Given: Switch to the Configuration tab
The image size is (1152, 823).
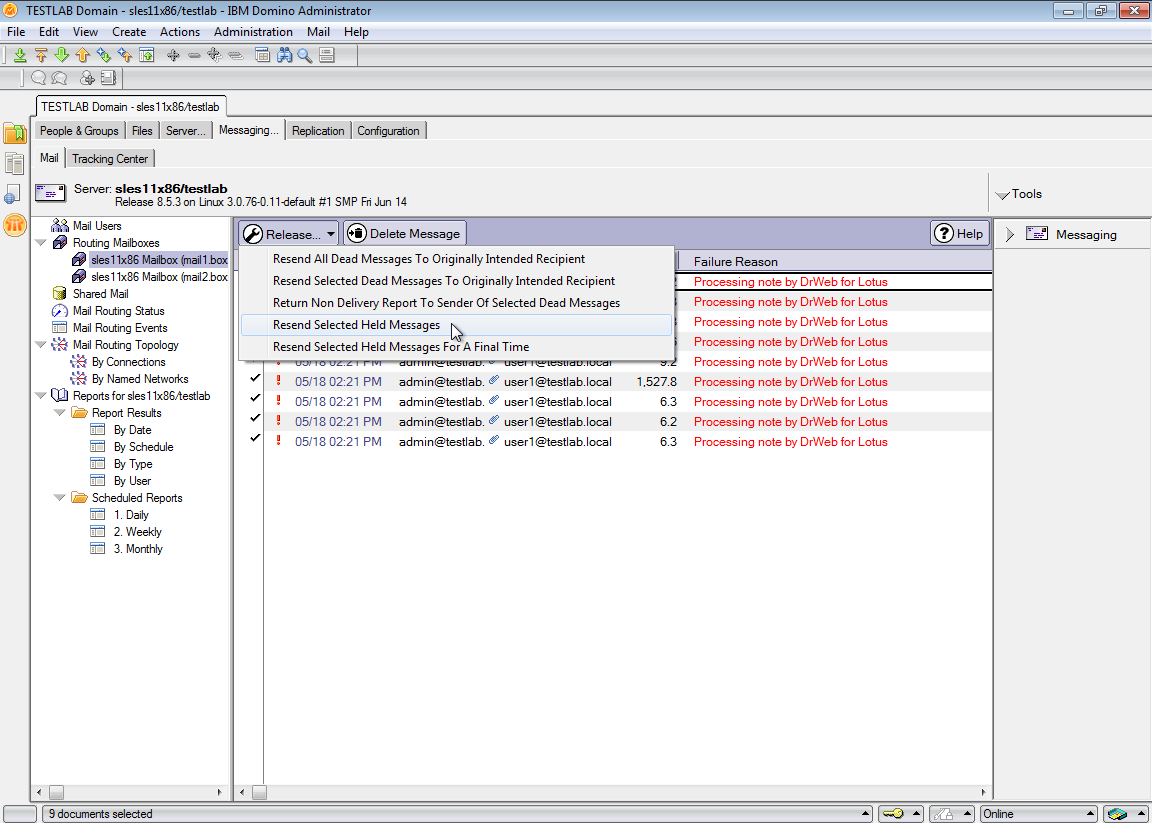Looking at the screenshot, I should [389, 131].
